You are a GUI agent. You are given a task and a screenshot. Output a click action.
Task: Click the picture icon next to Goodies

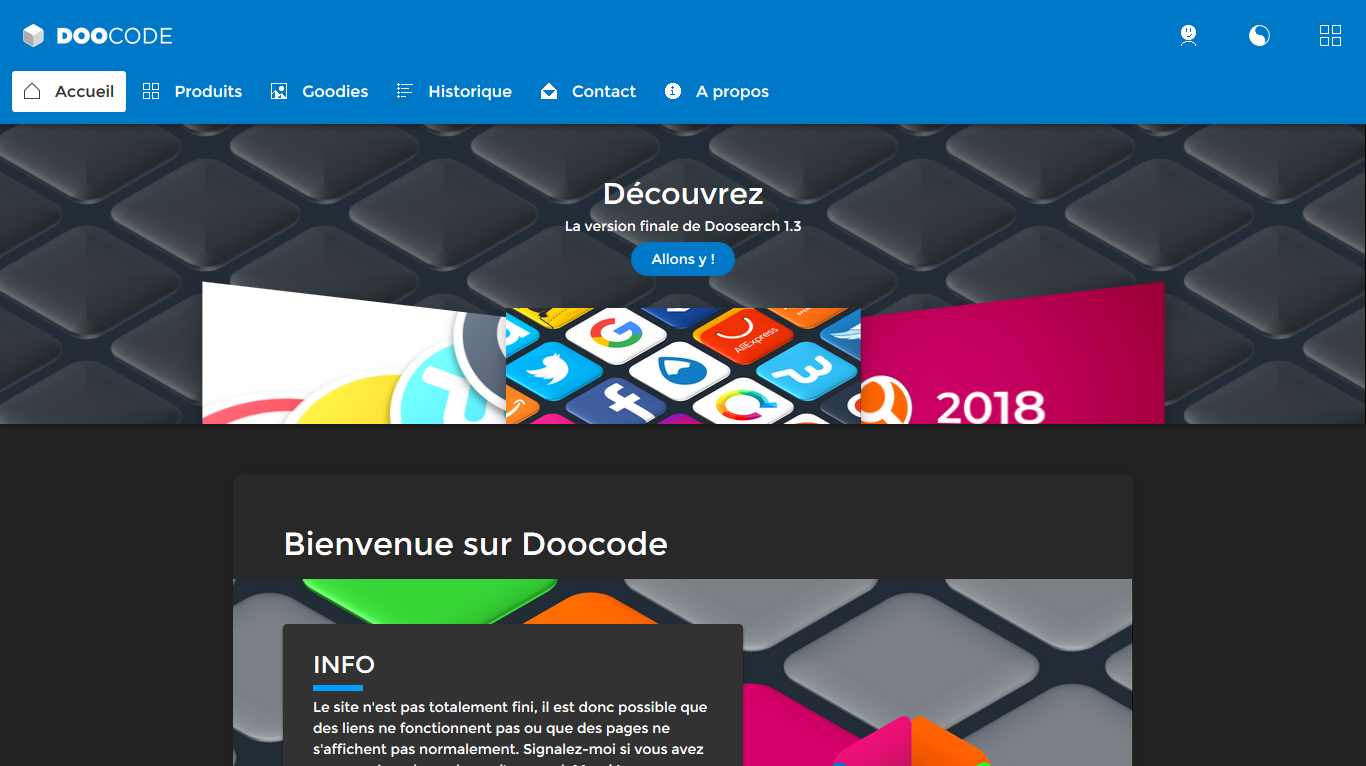pyautogui.click(x=279, y=91)
